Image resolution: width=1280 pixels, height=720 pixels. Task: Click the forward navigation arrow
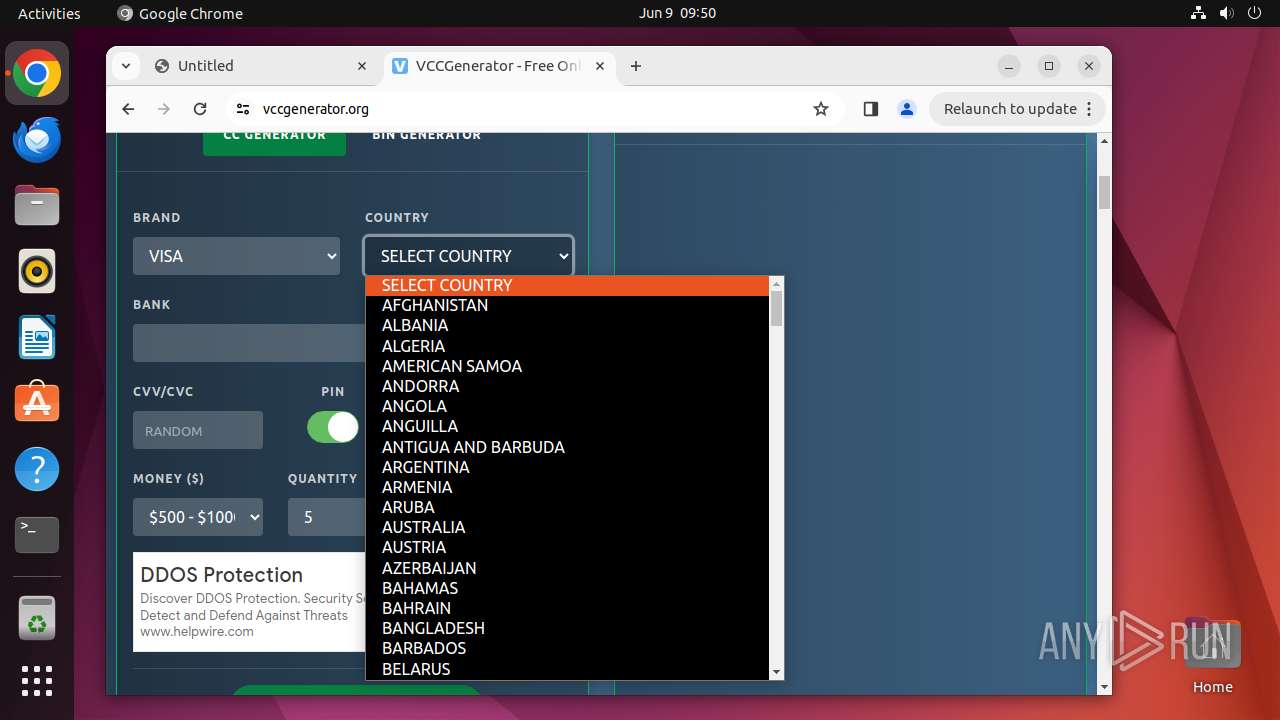coord(164,109)
